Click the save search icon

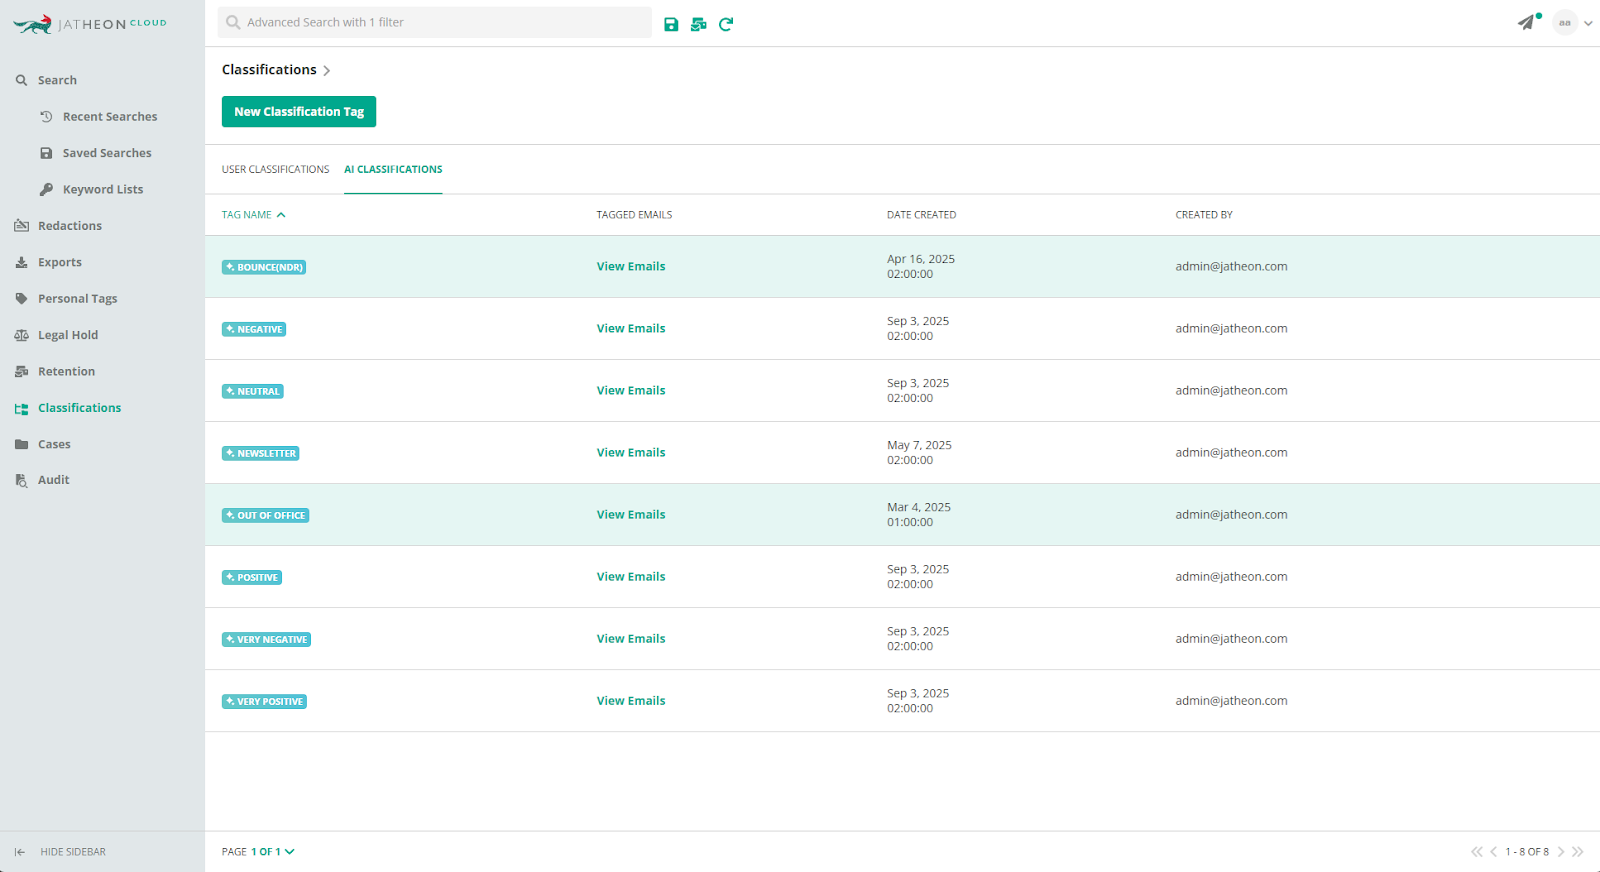click(671, 24)
